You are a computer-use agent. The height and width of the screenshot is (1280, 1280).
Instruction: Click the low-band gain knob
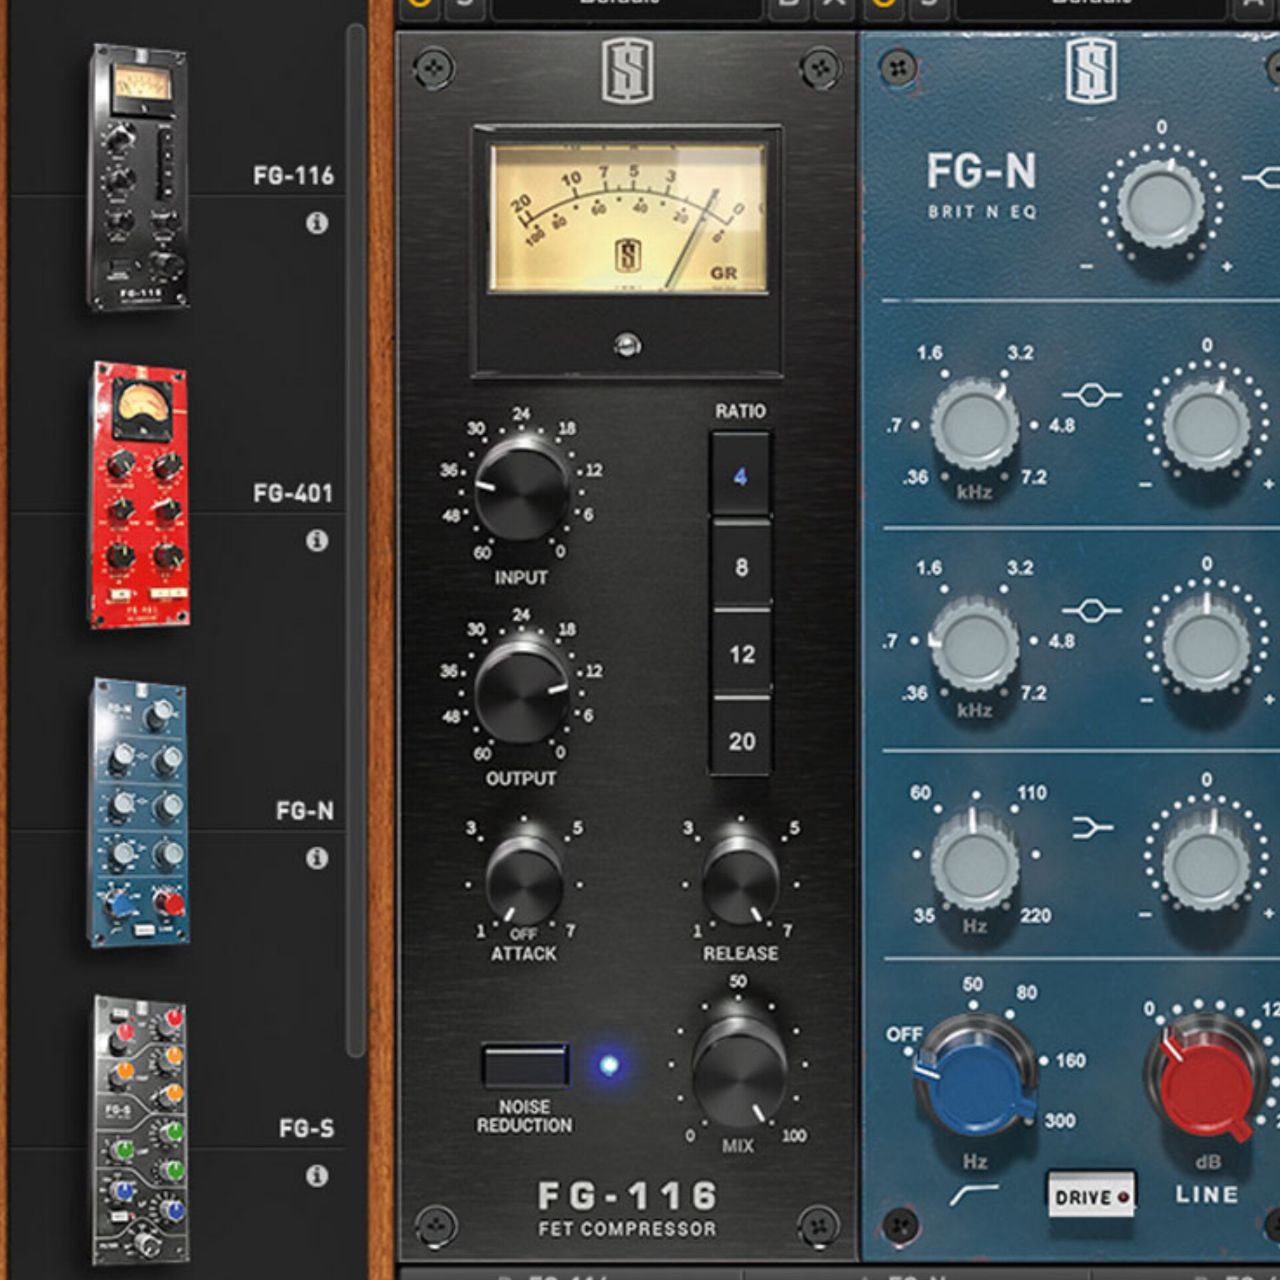[x=1207, y=862]
